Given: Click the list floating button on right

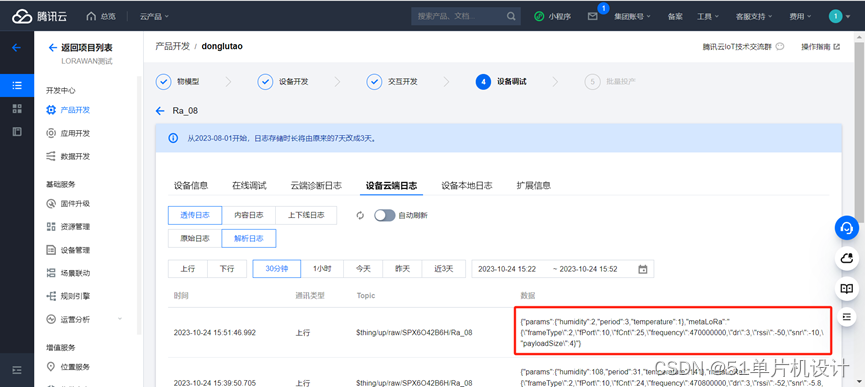Looking at the screenshot, I should (847, 316).
